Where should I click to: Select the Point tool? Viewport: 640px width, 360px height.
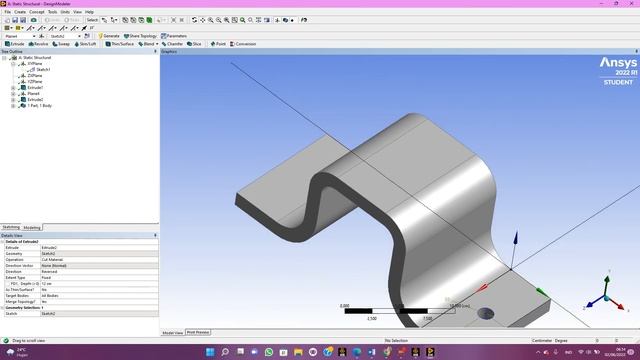[218, 44]
